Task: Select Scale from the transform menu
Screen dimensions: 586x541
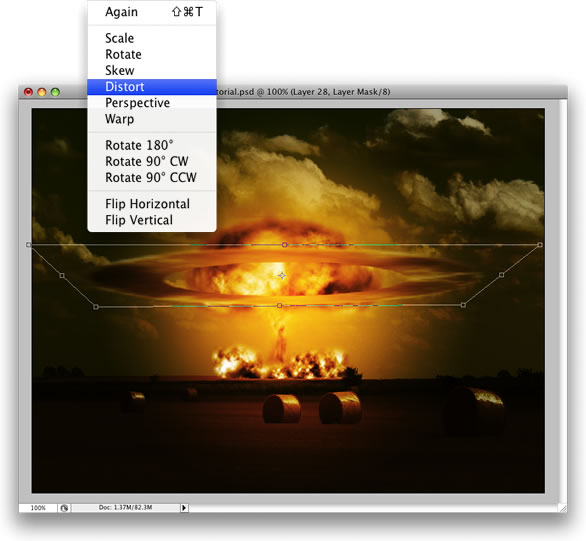Action: point(152,38)
